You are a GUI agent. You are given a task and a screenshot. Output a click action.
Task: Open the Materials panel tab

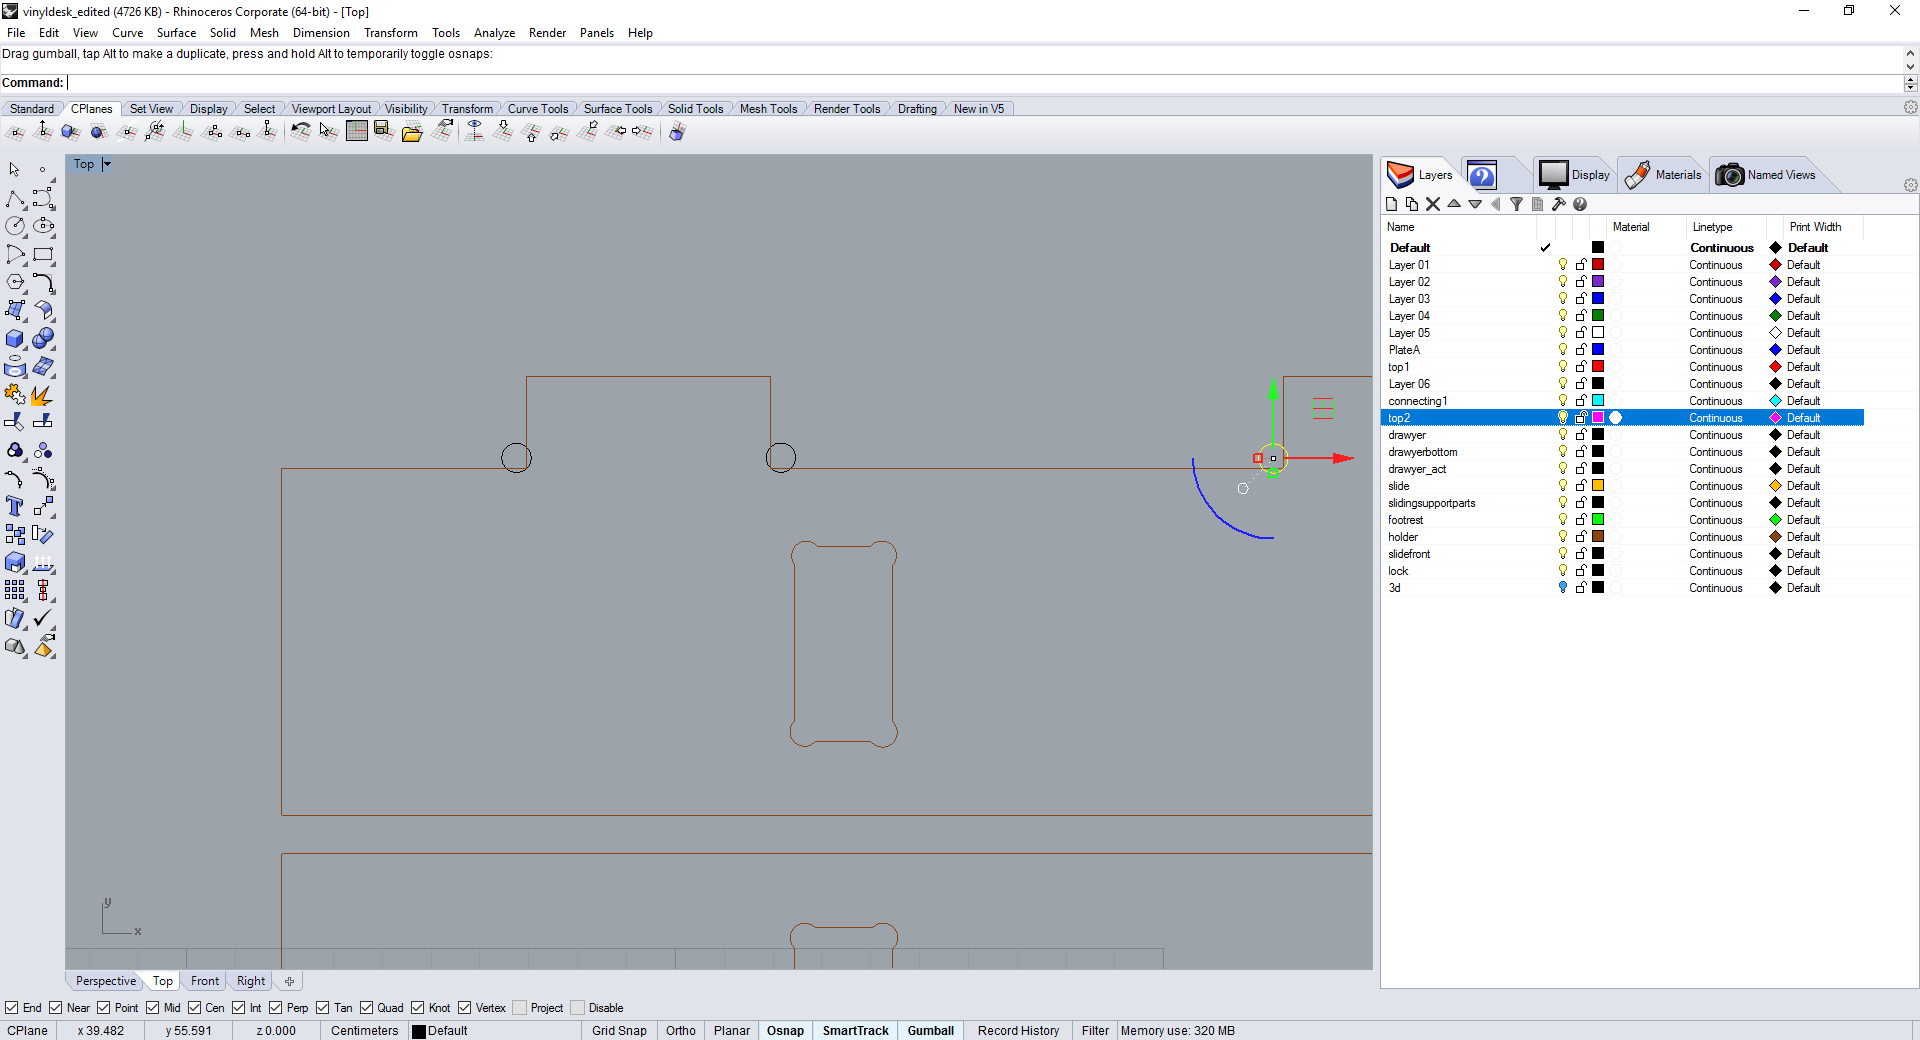1663,175
